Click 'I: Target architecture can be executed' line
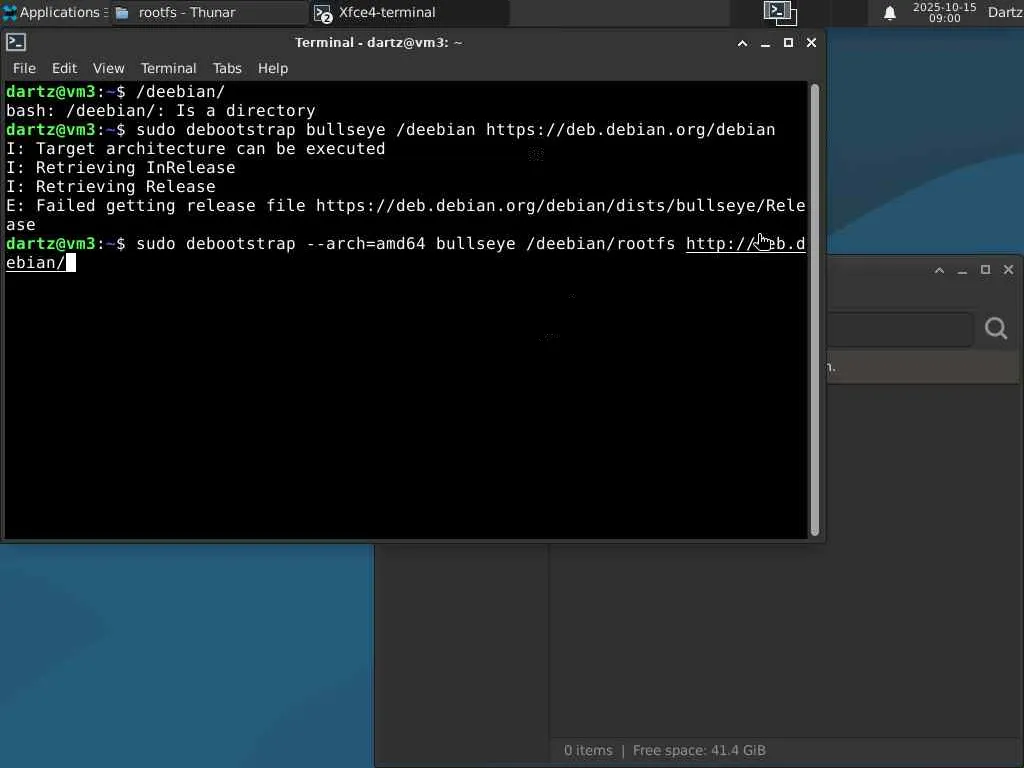 196,149
